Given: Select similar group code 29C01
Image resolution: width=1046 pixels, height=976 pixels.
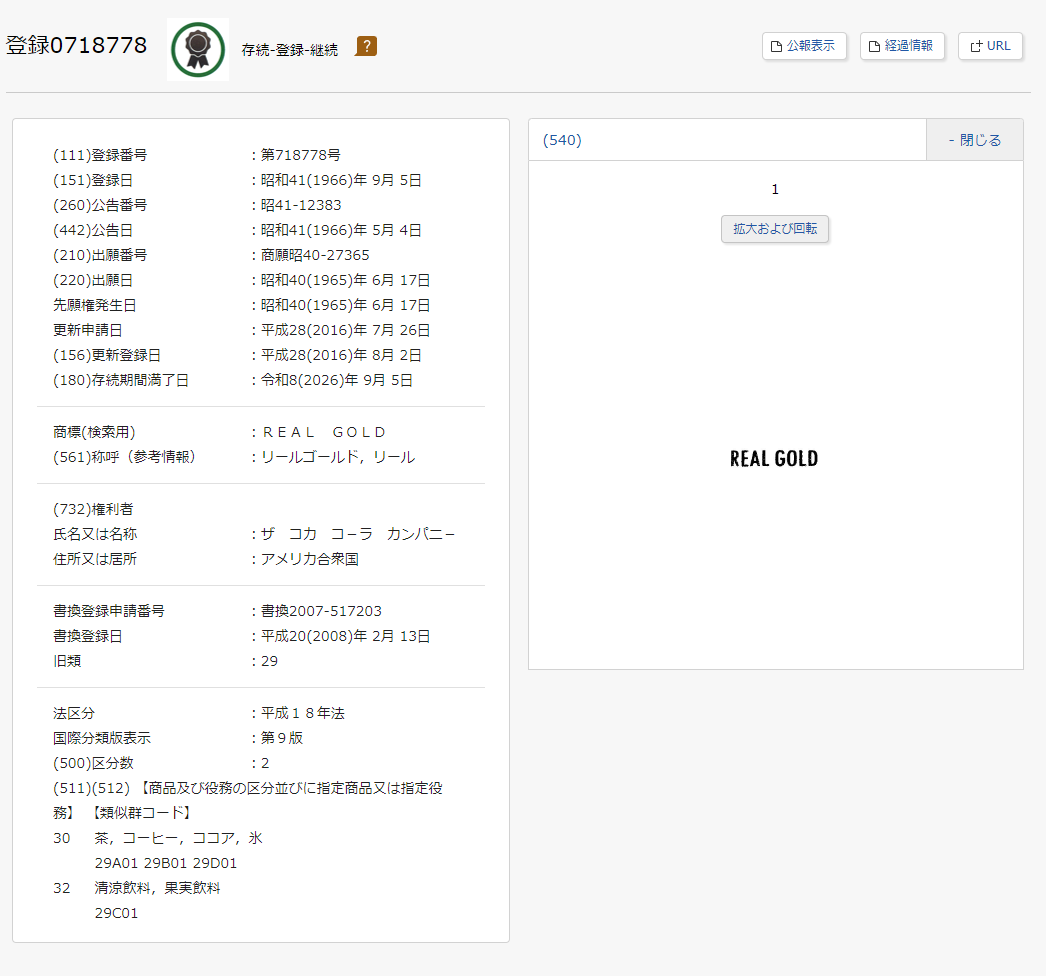Looking at the screenshot, I should 116,913.
